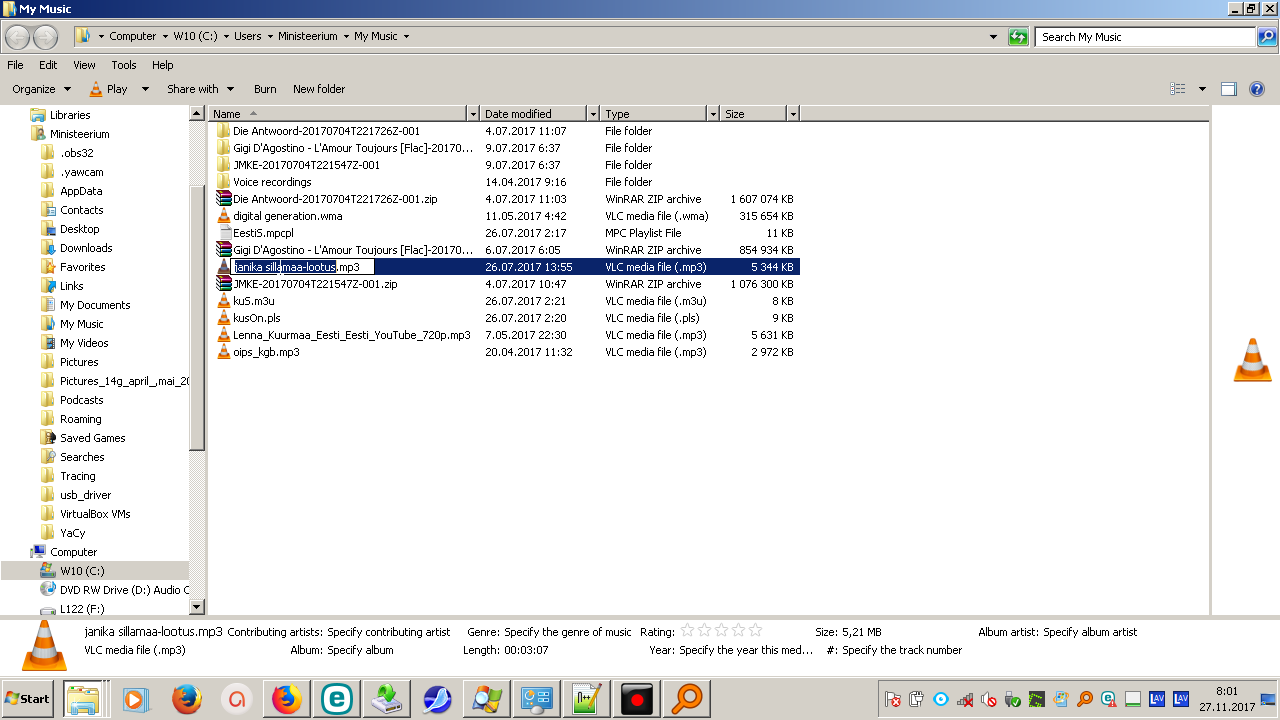This screenshot has width=1280, height=720.
Task: Open the Tools menu
Action: [124, 65]
